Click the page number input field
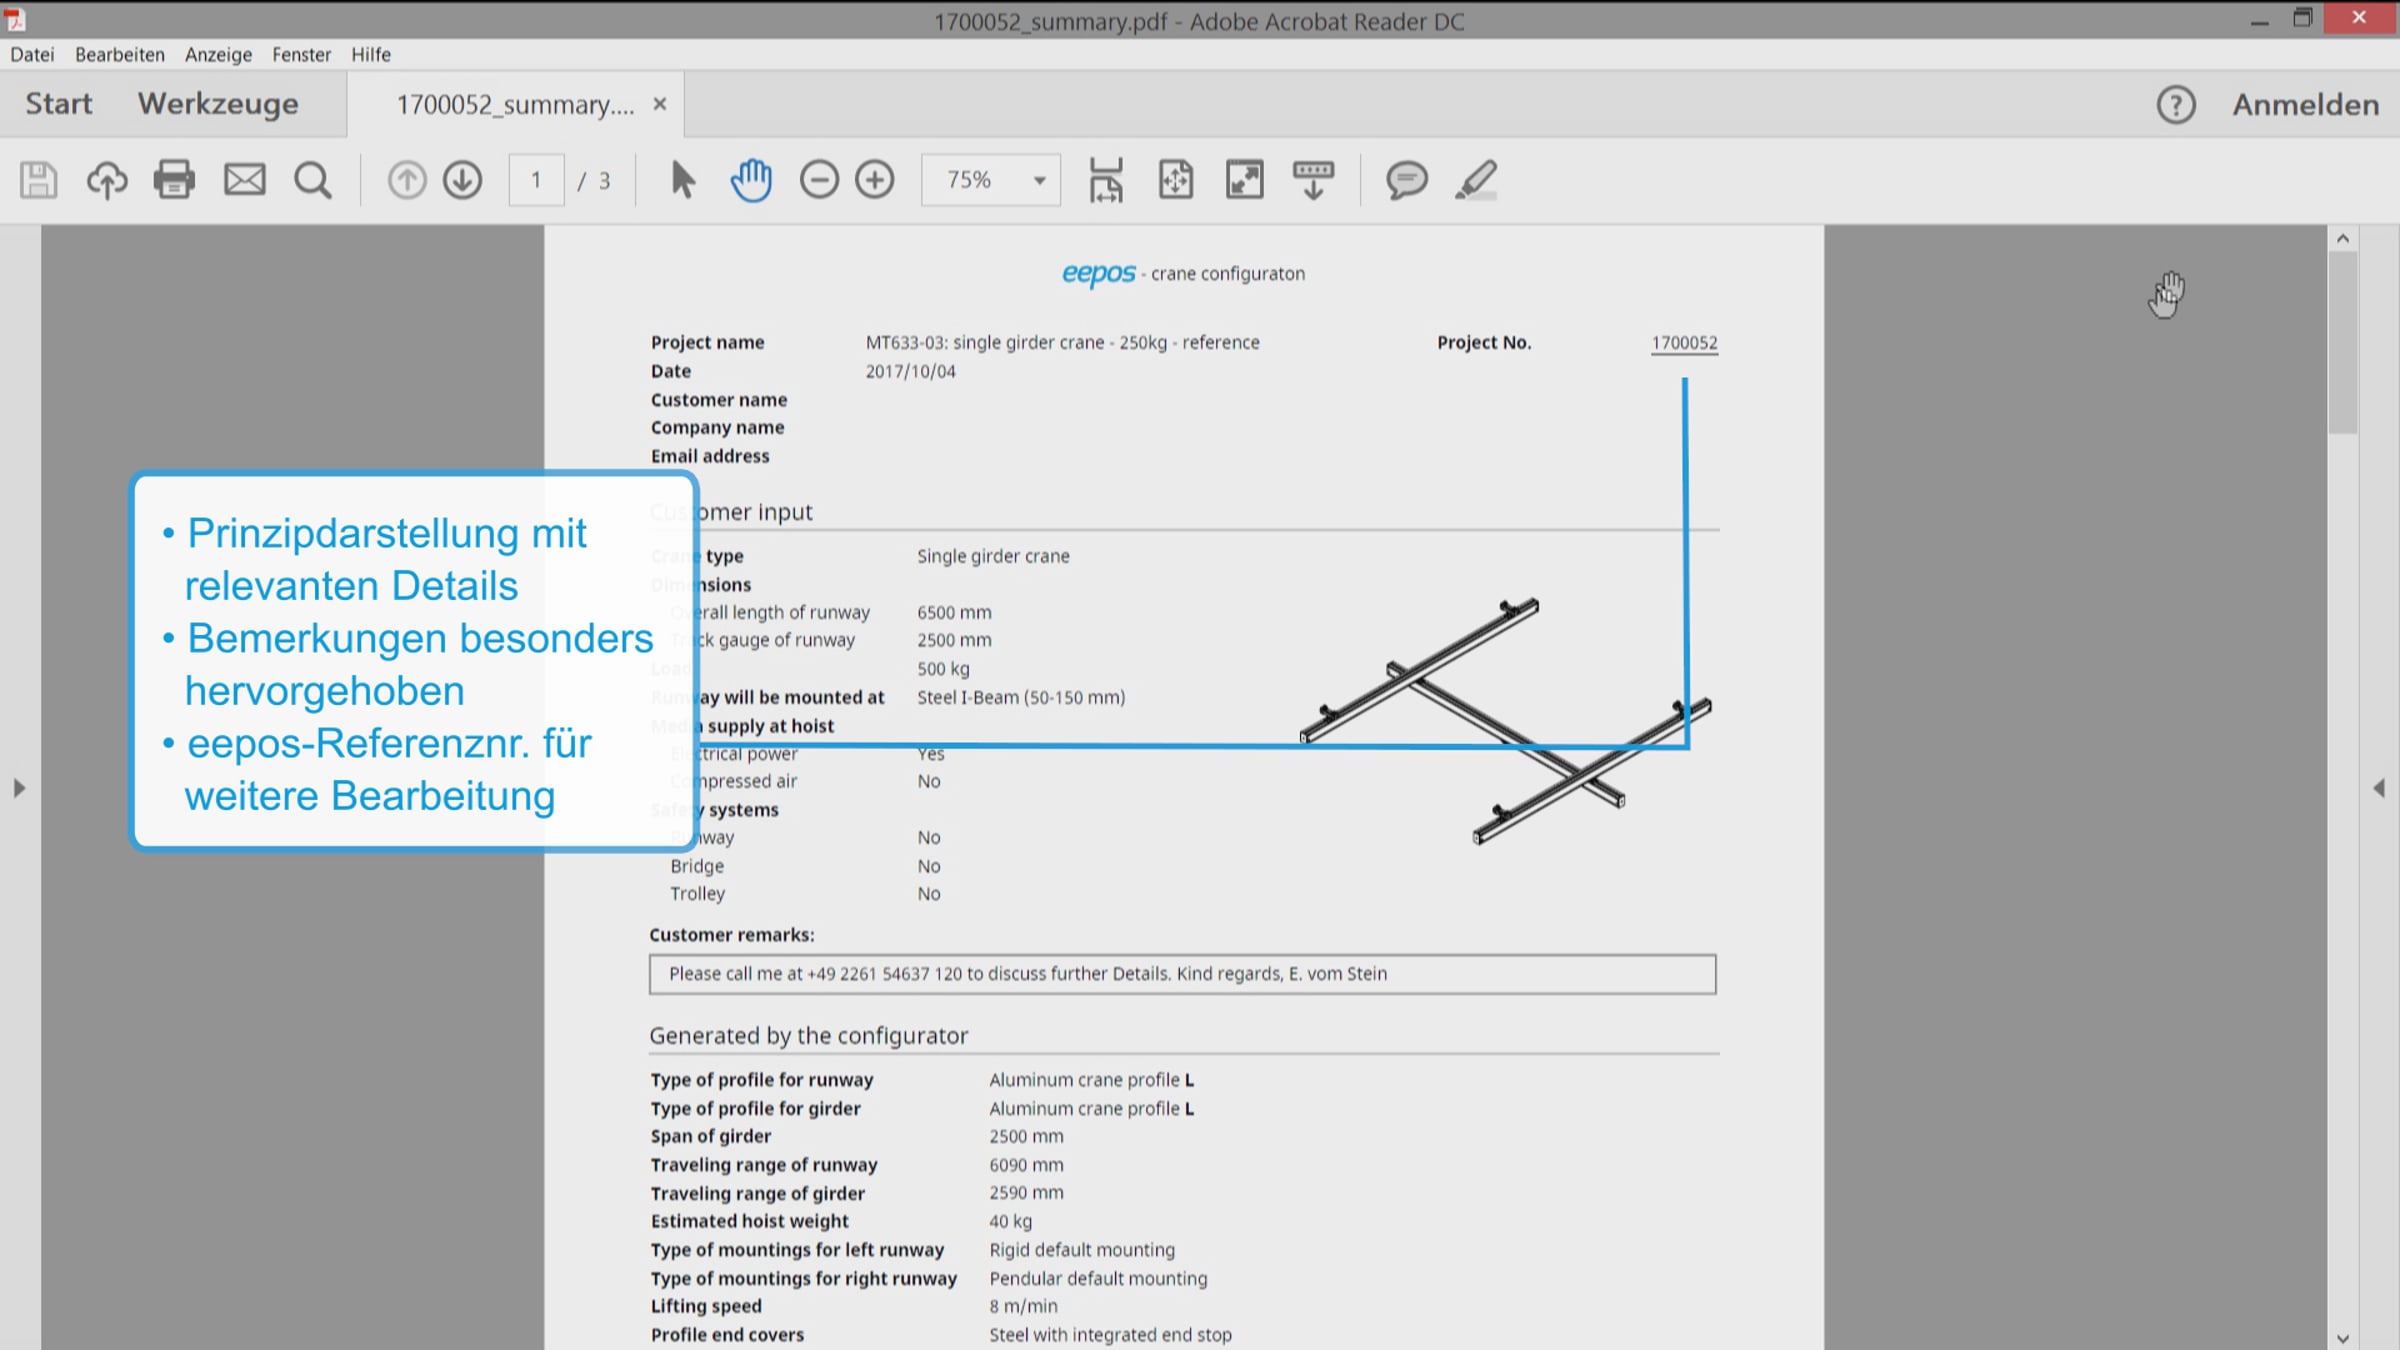Image resolution: width=2400 pixels, height=1350 pixels. [536, 180]
